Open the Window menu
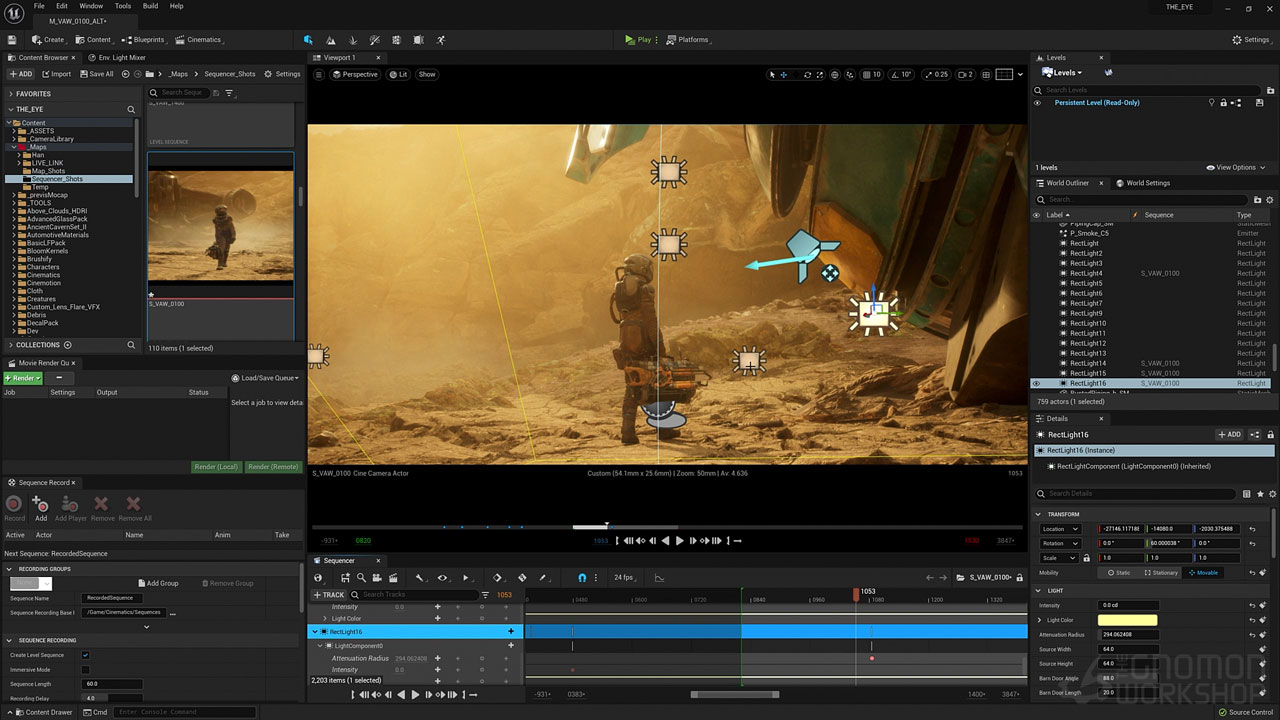The height and width of the screenshot is (720, 1280). pos(91,6)
